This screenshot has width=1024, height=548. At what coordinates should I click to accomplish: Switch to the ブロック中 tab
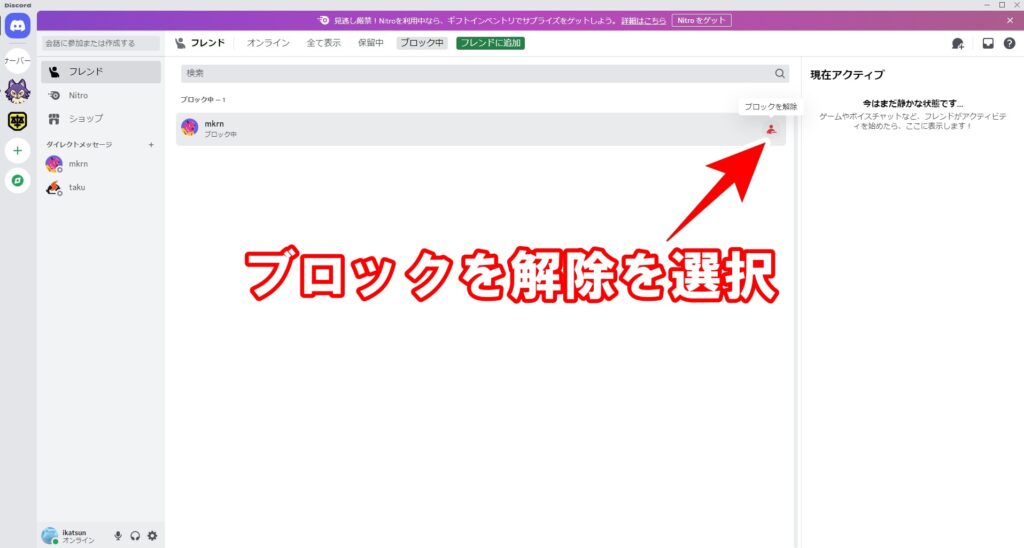click(x=422, y=43)
